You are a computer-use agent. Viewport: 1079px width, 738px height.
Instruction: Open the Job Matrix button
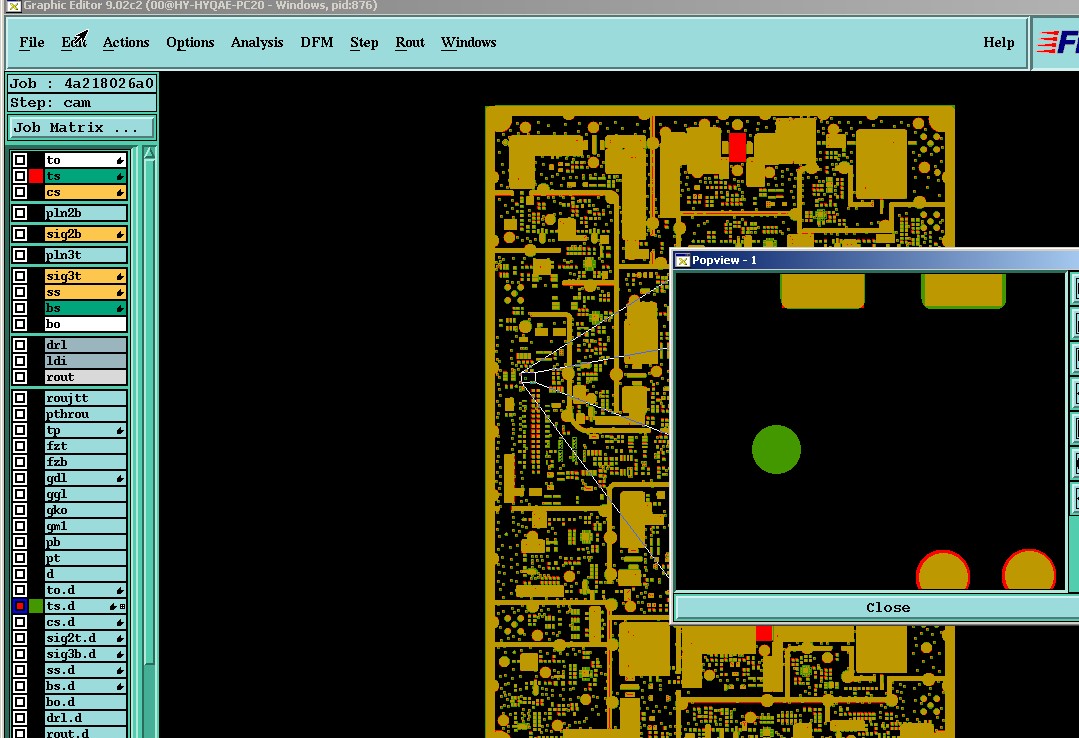pos(81,128)
